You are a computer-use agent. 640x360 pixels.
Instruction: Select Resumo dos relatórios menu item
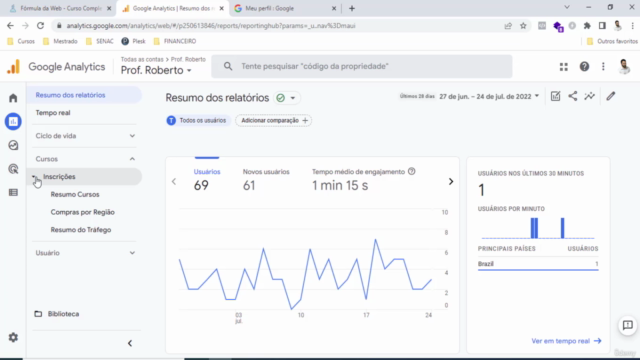pyautogui.click(x=85, y=95)
